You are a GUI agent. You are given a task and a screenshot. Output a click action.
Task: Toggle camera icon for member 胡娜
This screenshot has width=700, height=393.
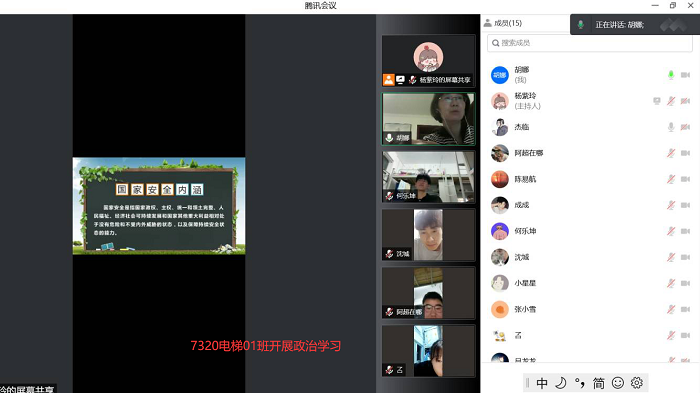[x=685, y=75]
